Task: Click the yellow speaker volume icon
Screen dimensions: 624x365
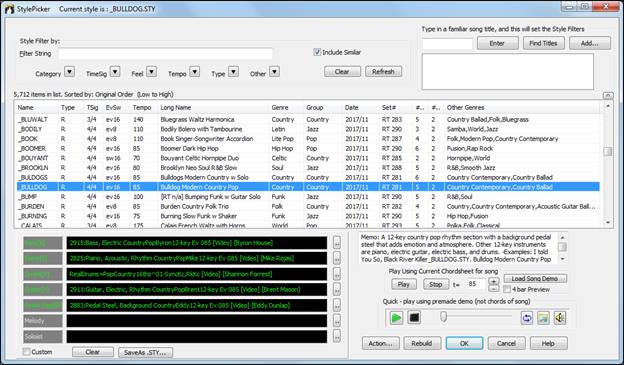Action: [x=560, y=318]
